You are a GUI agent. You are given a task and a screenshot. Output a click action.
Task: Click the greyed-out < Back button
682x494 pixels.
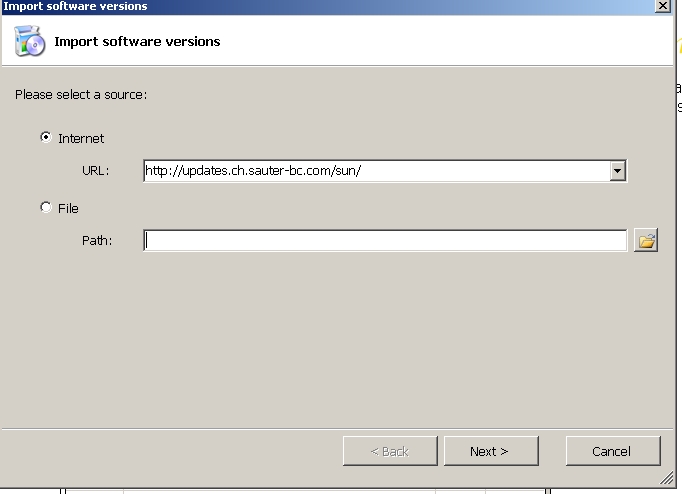[x=389, y=451]
